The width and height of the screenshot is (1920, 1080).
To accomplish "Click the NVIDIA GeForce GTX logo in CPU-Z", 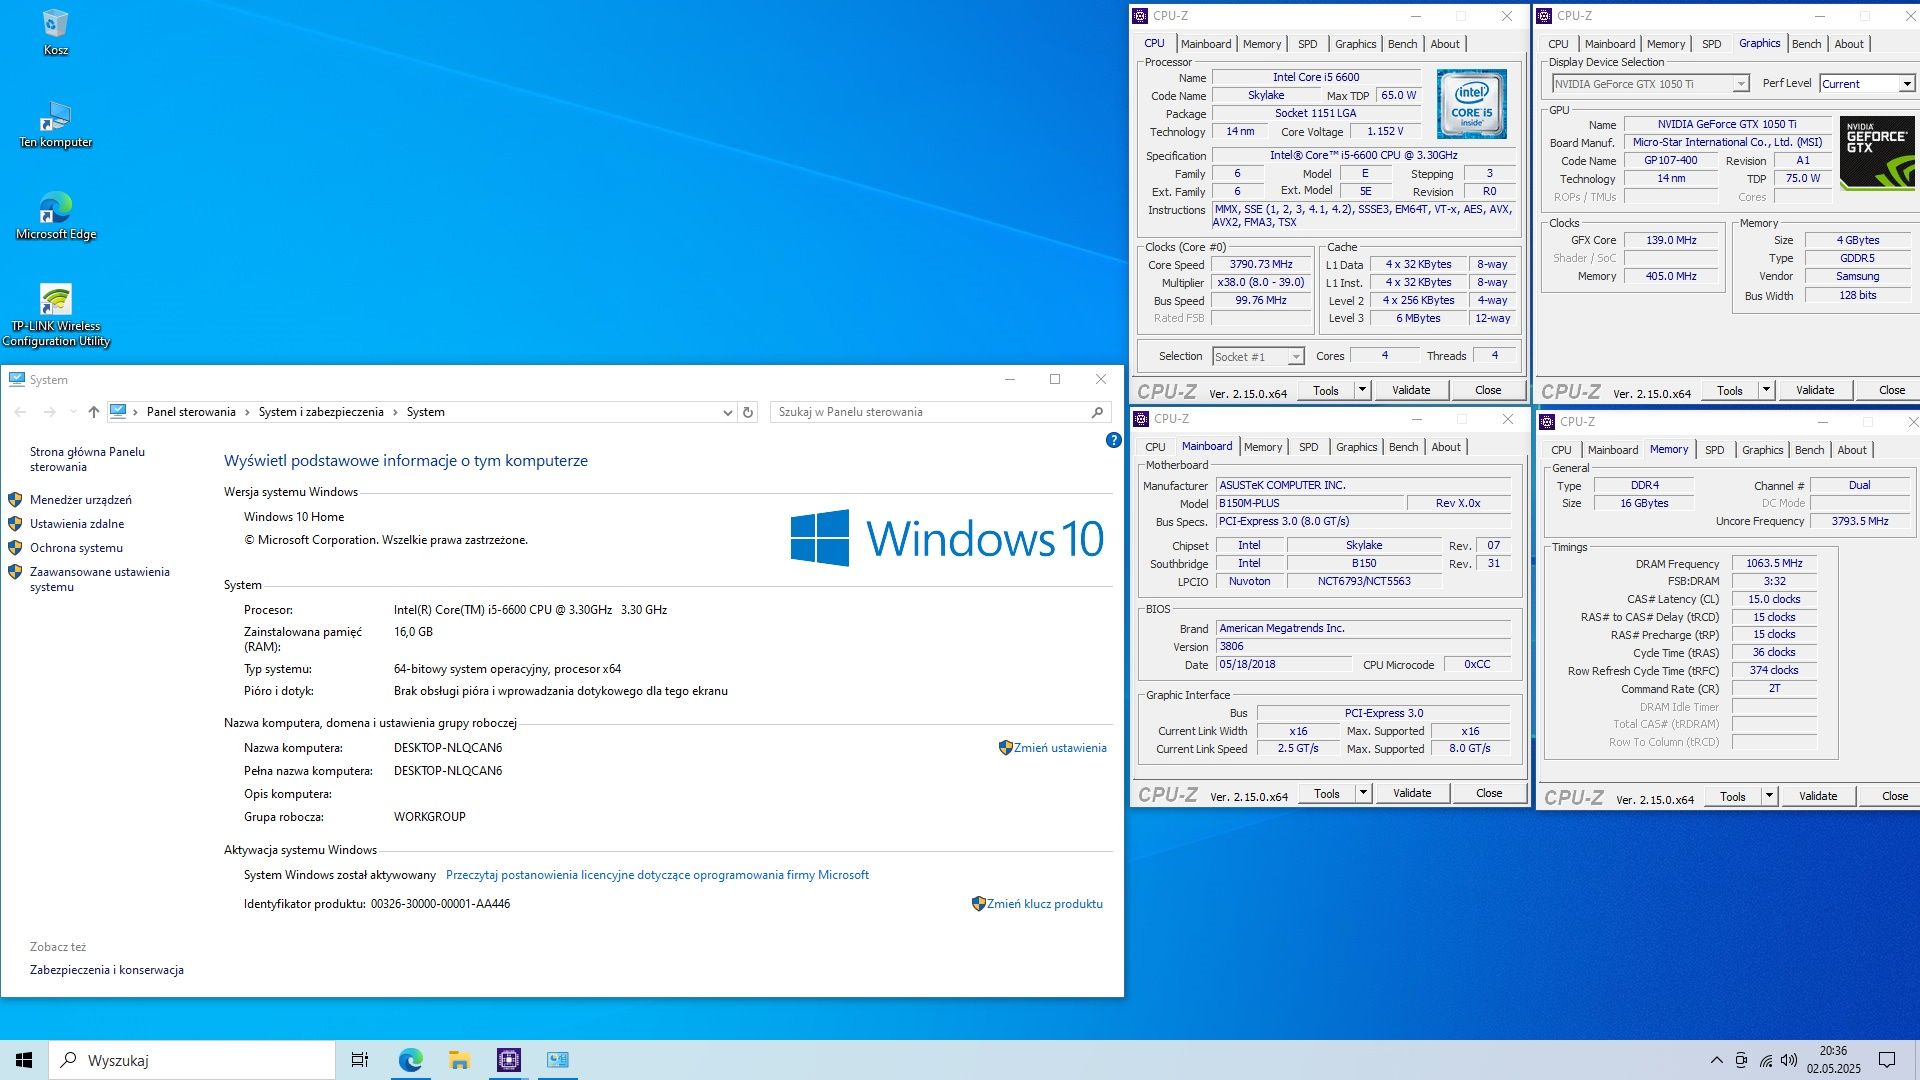I will [1878, 153].
